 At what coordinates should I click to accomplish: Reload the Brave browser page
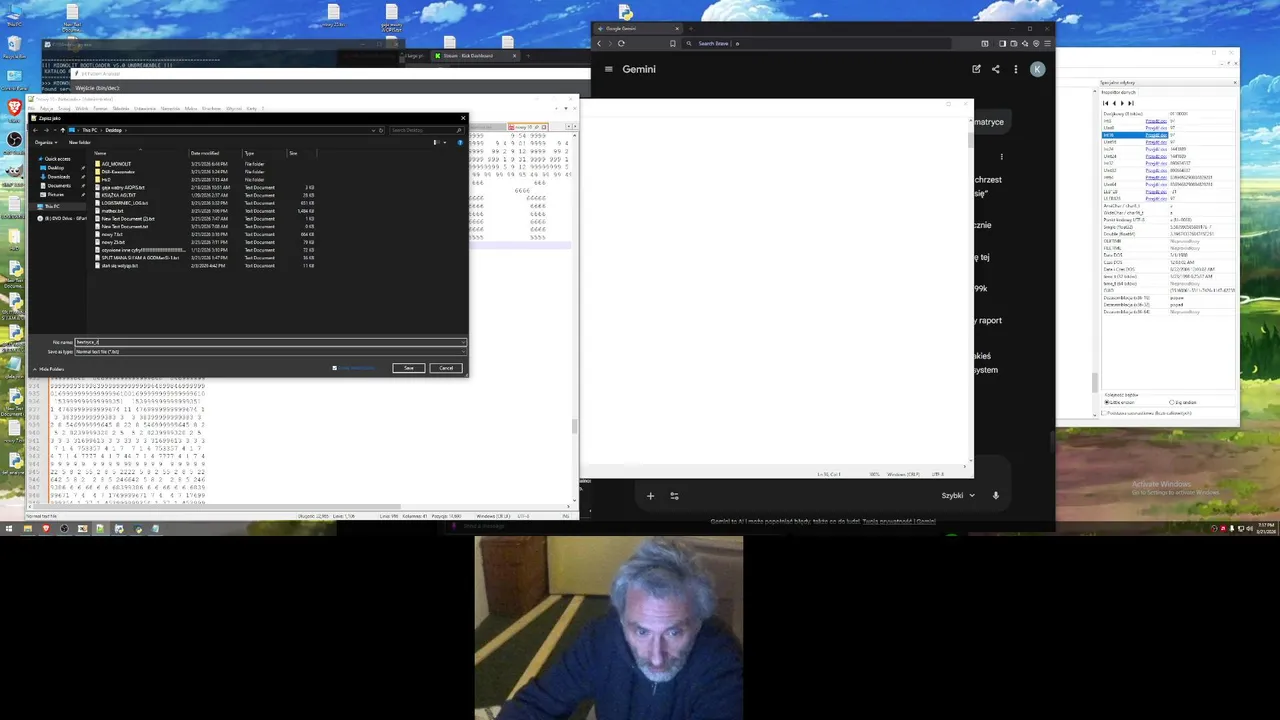621,43
